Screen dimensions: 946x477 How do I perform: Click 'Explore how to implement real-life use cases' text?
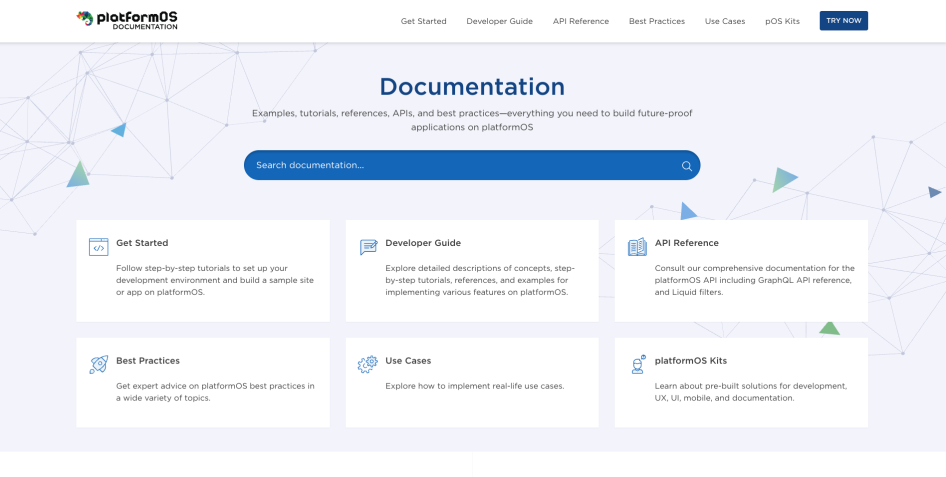tap(475, 386)
